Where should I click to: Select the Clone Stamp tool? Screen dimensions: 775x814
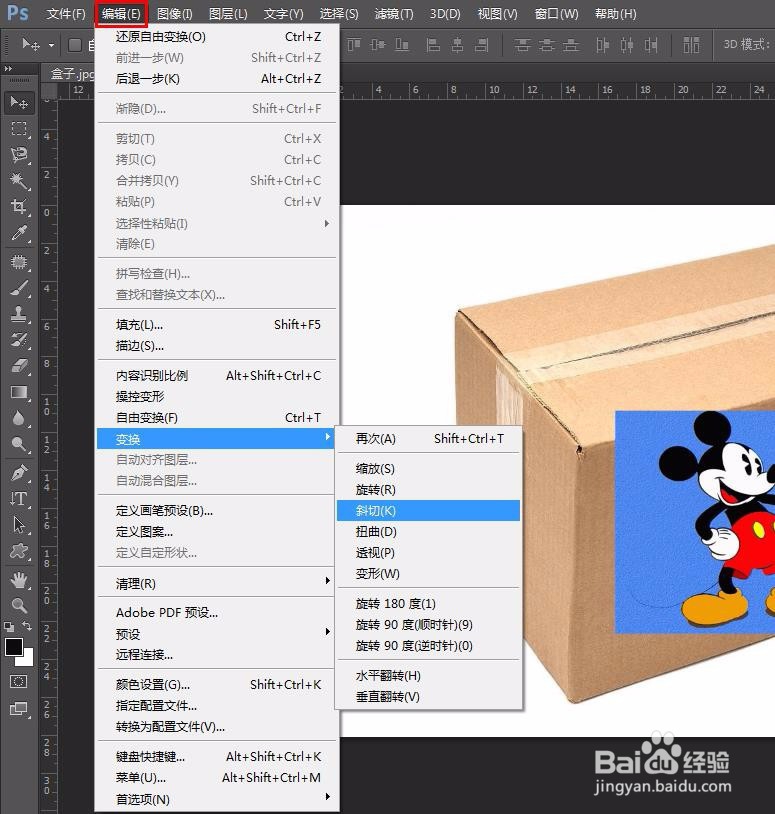(x=19, y=314)
